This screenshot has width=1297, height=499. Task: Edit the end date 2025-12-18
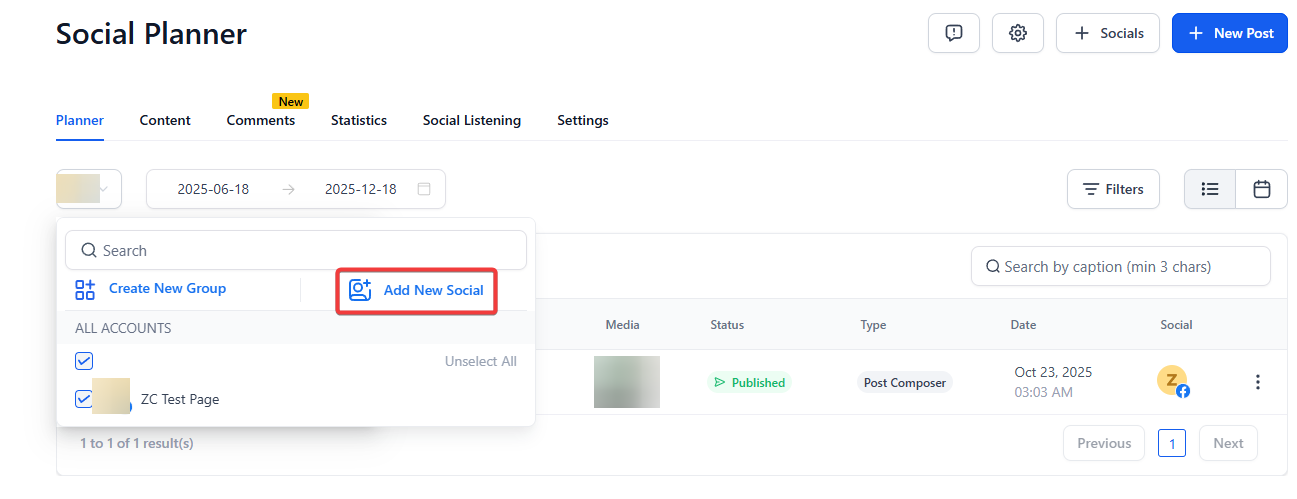pos(361,189)
